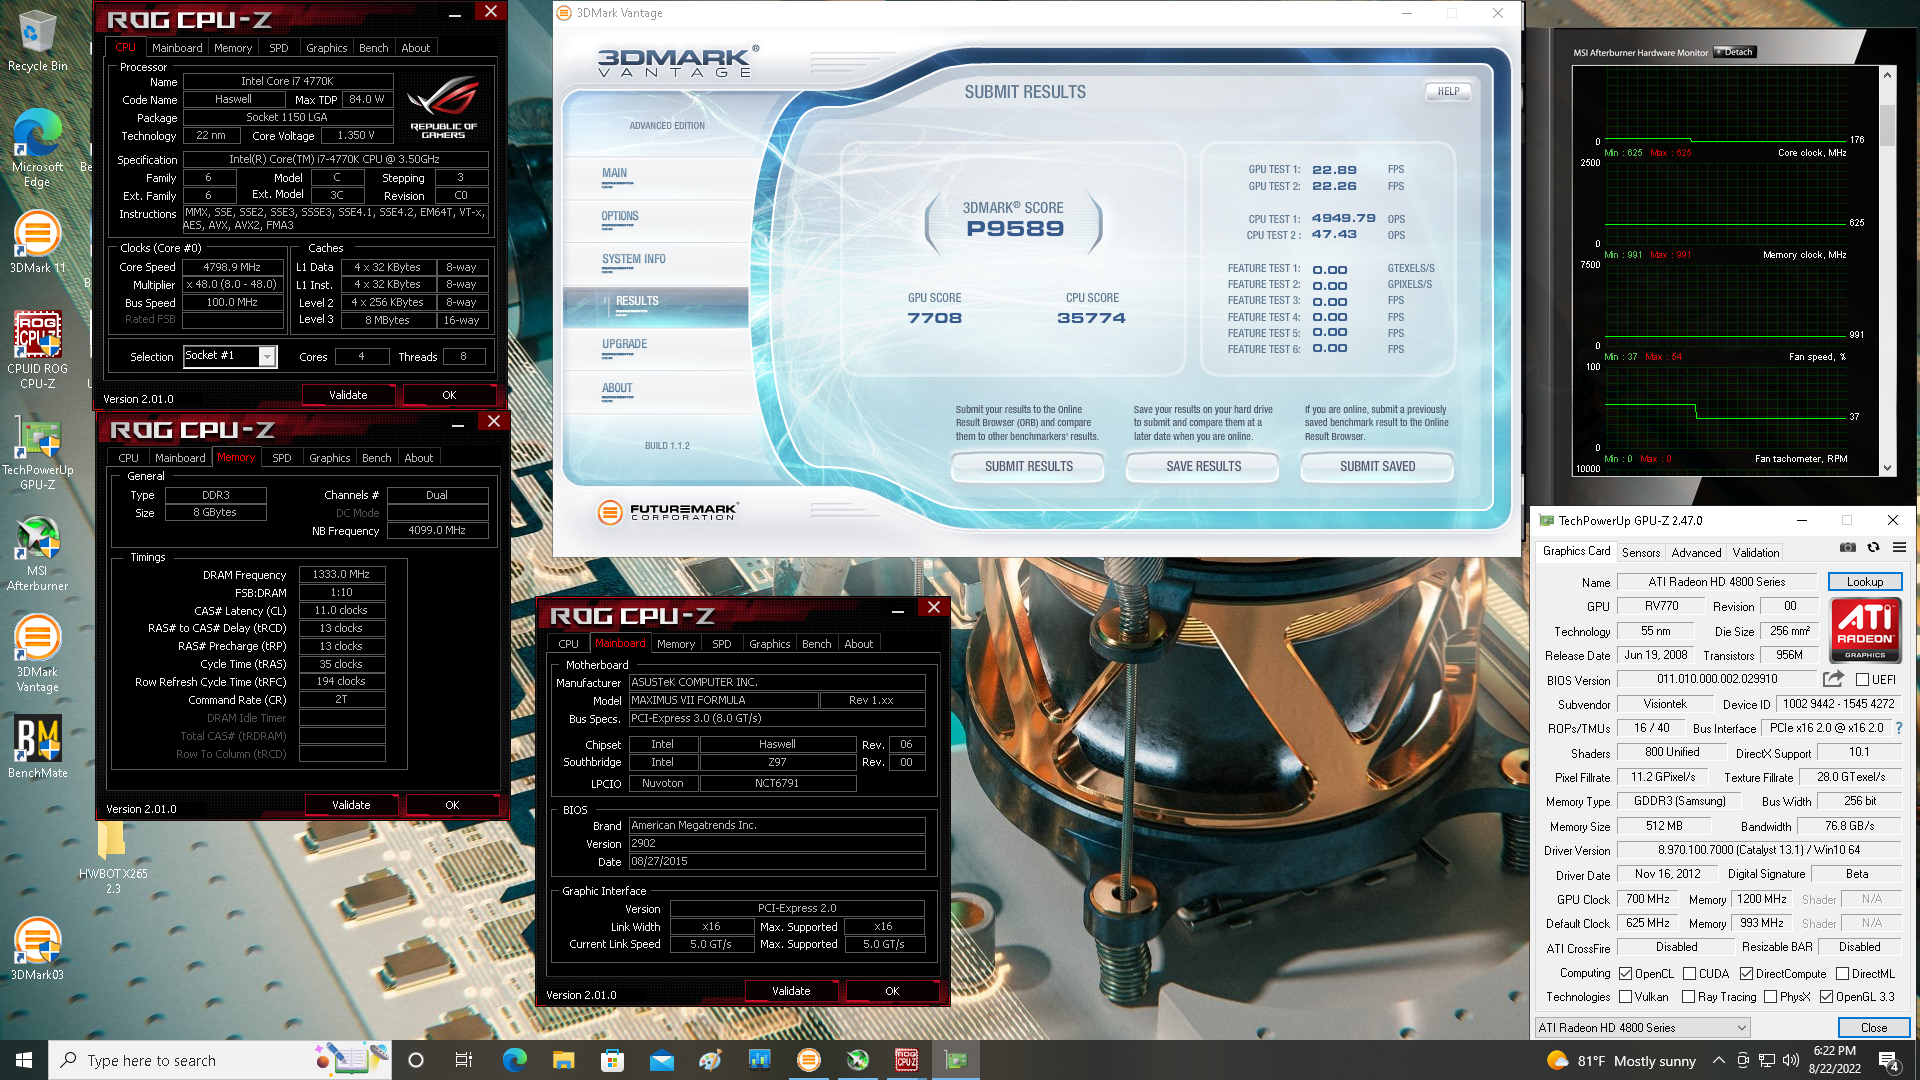Select the MSI Afterburner desktop icon
The image size is (1920, 1080).
[37, 555]
